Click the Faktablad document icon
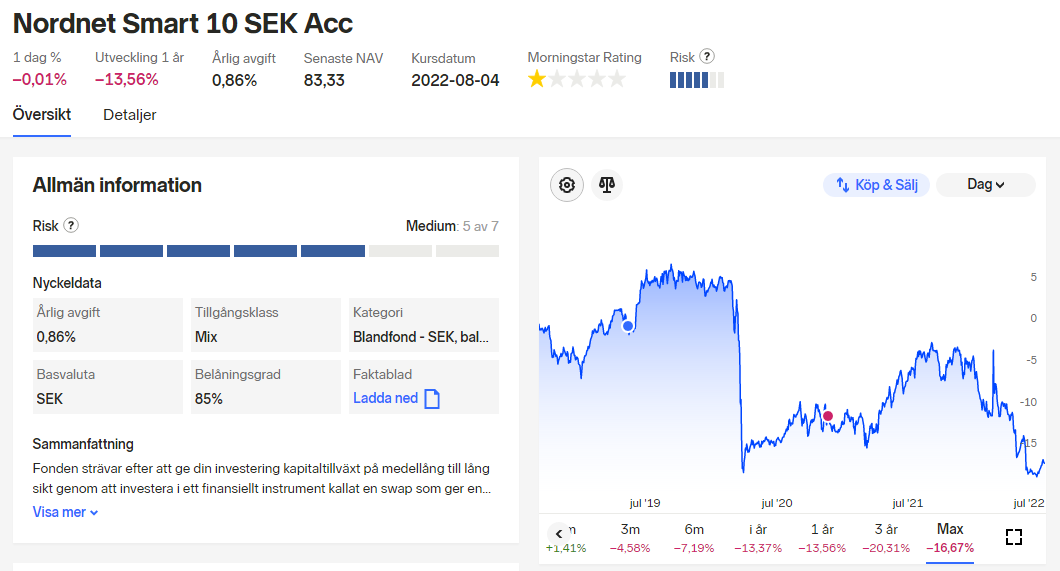This screenshot has width=1060, height=571. 432,399
